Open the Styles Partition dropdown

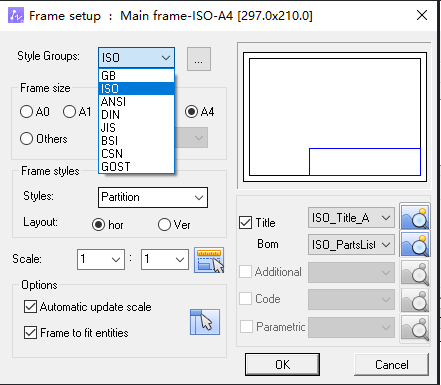(153, 197)
